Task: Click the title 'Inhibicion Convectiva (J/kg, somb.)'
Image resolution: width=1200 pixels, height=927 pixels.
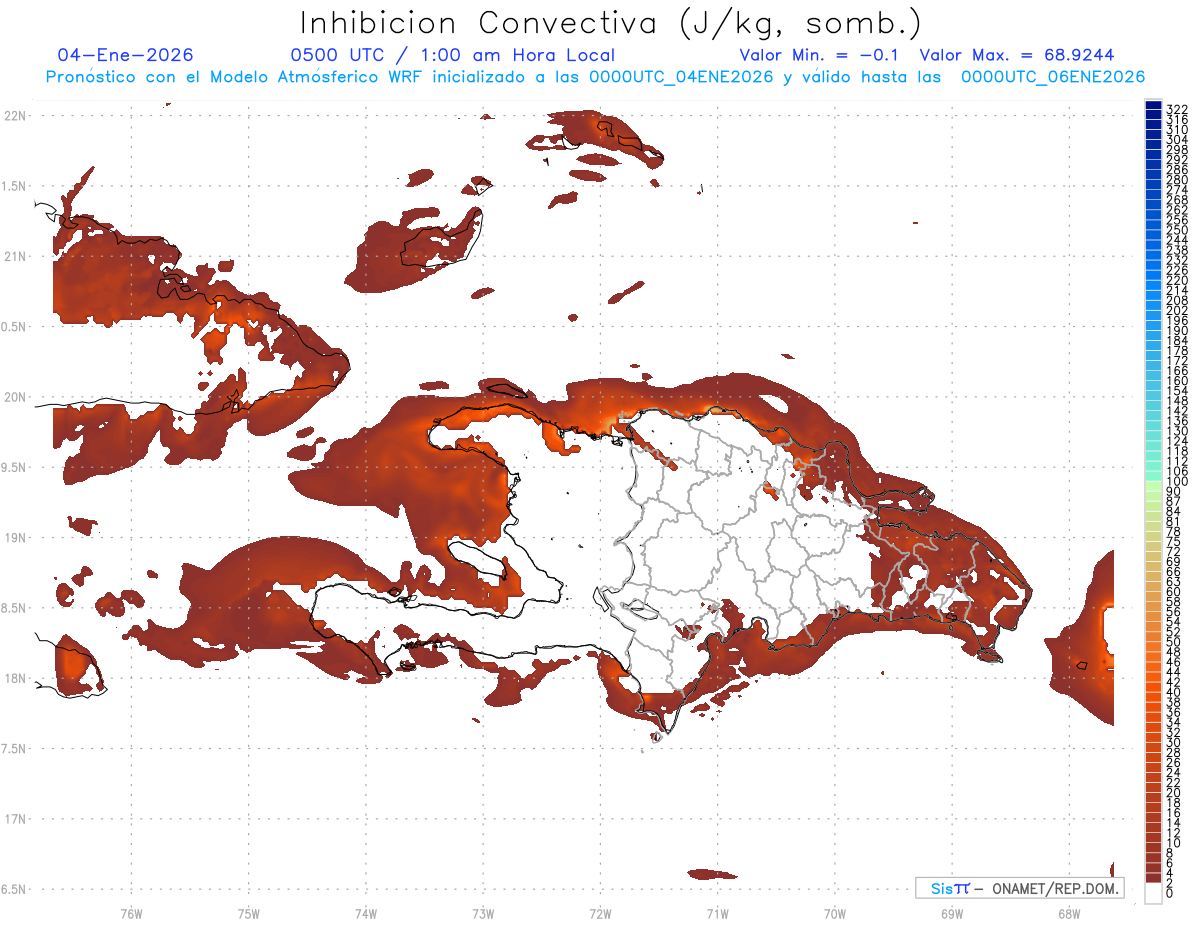Action: click(x=609, y=24)
